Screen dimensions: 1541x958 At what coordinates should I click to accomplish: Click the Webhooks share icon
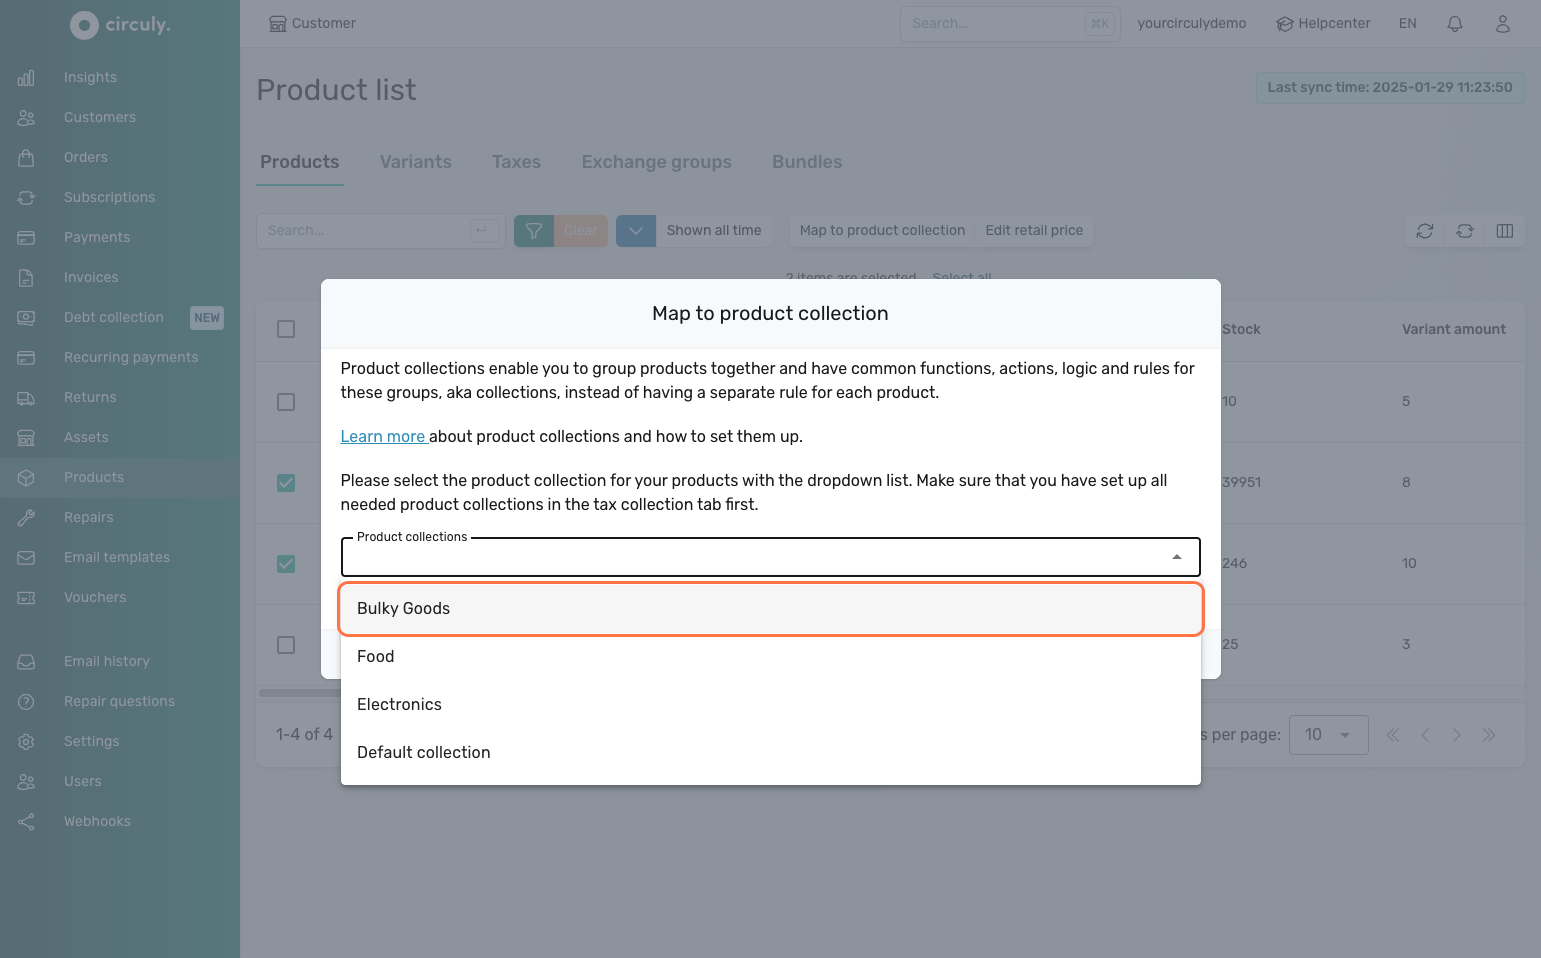(x=26, y=821)
